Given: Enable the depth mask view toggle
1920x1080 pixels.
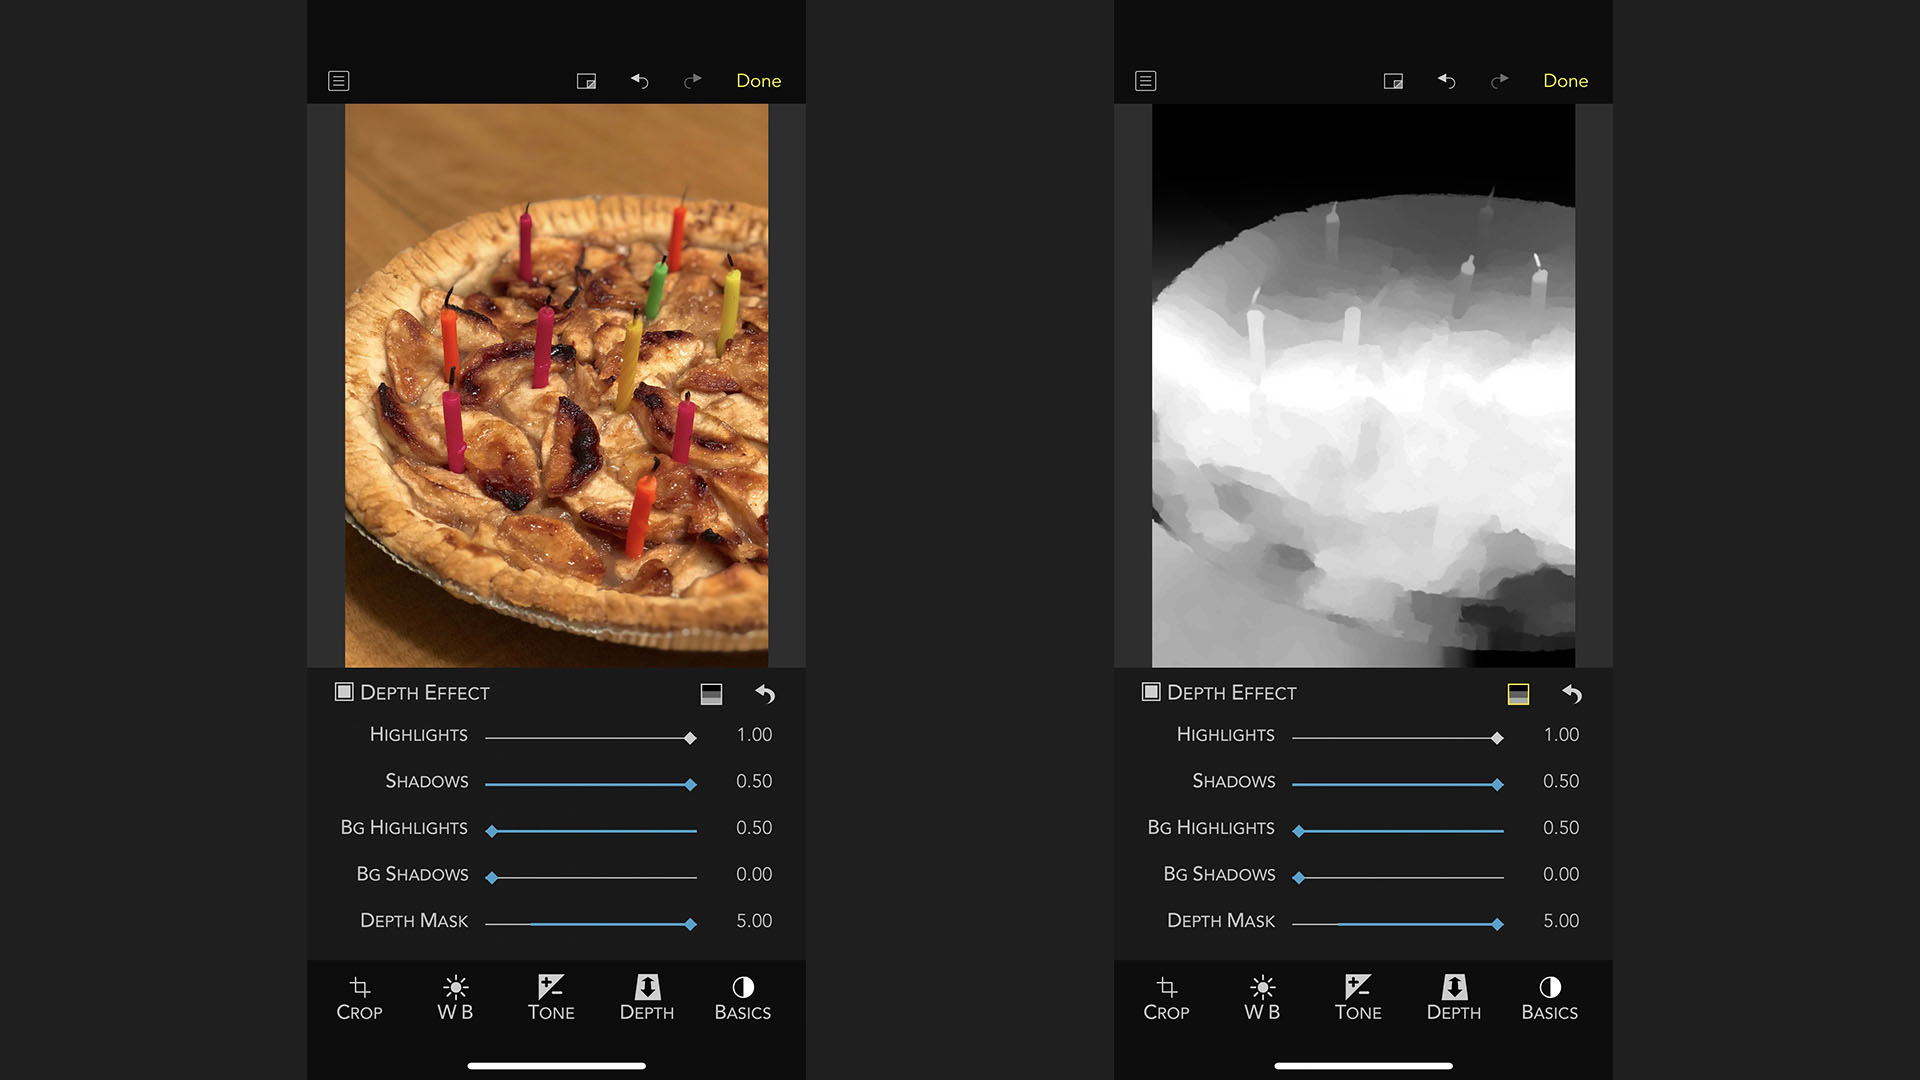Looking at the screenshot, I should pyautogui.click(x=711, y=693).
